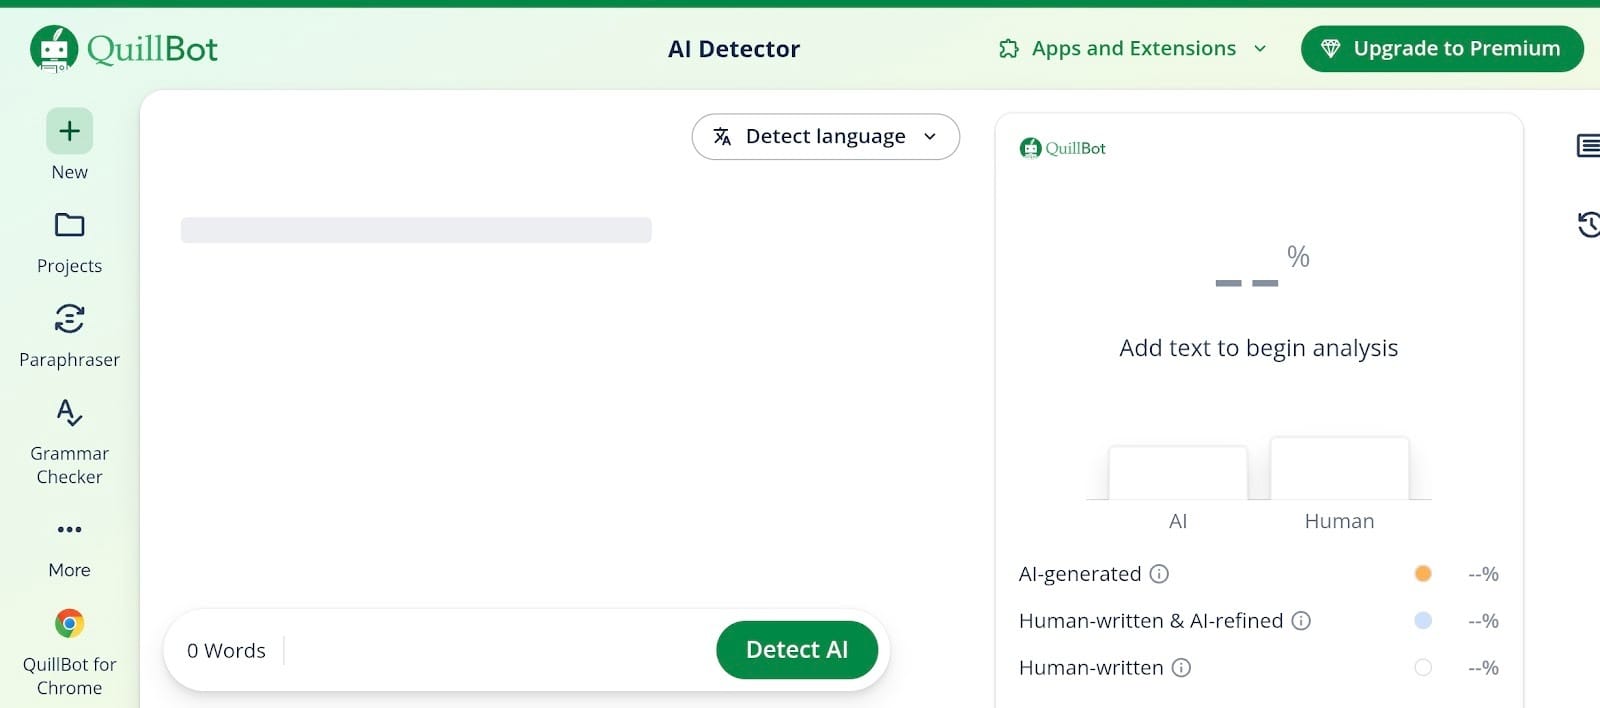
Task: Click the '0 Words' counter
Action: point(226,651)
